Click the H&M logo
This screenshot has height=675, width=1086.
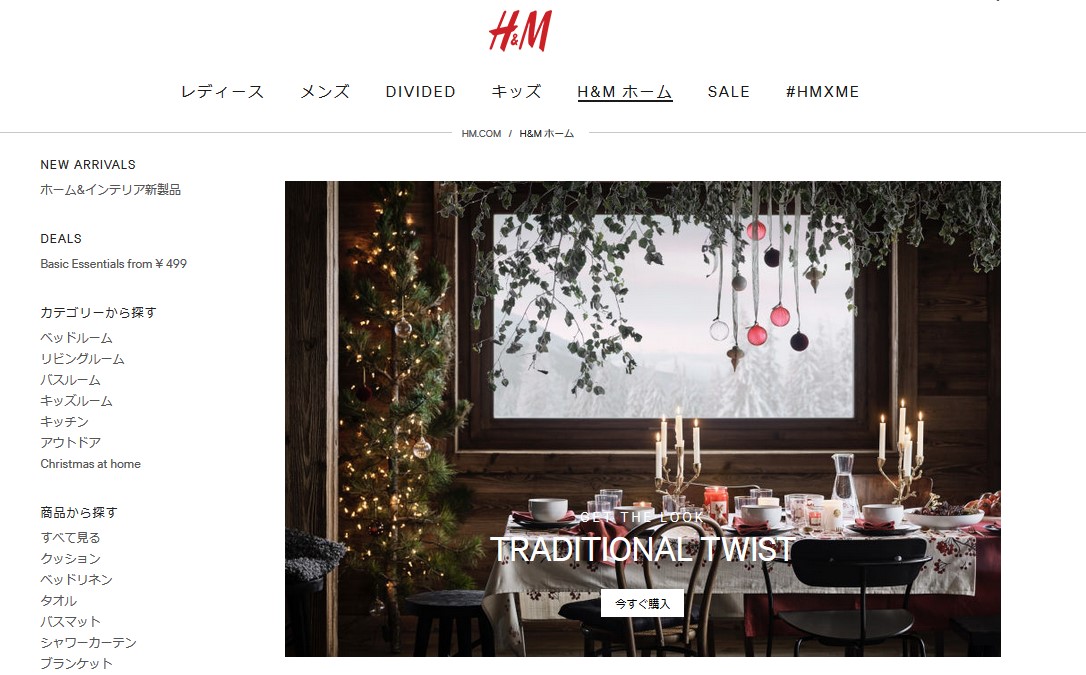point(520,31)
